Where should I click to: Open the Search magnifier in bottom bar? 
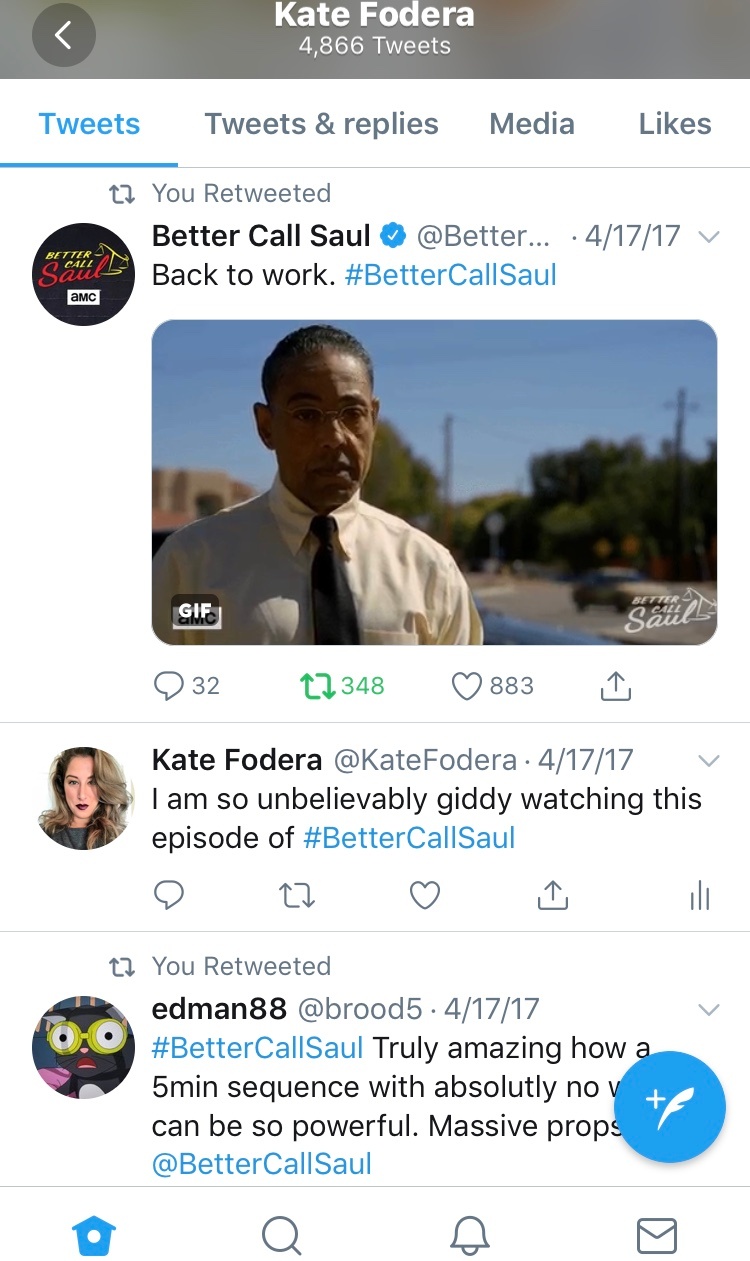[x=282, y=1236]
